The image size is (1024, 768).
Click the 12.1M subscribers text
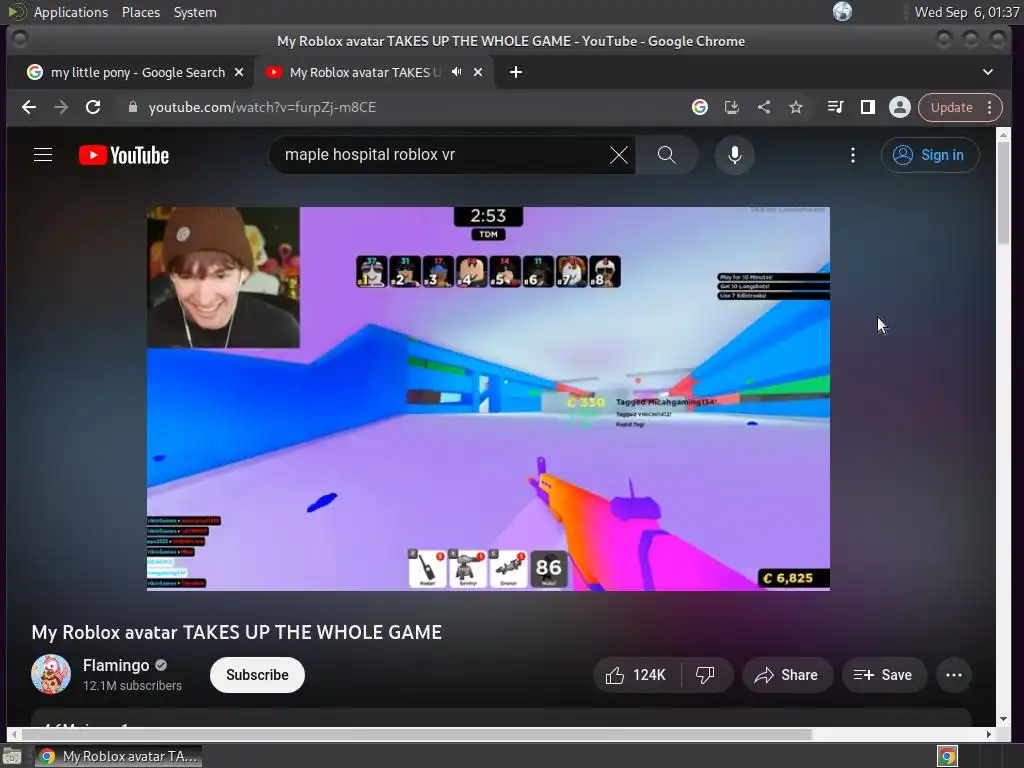[132, 686]
